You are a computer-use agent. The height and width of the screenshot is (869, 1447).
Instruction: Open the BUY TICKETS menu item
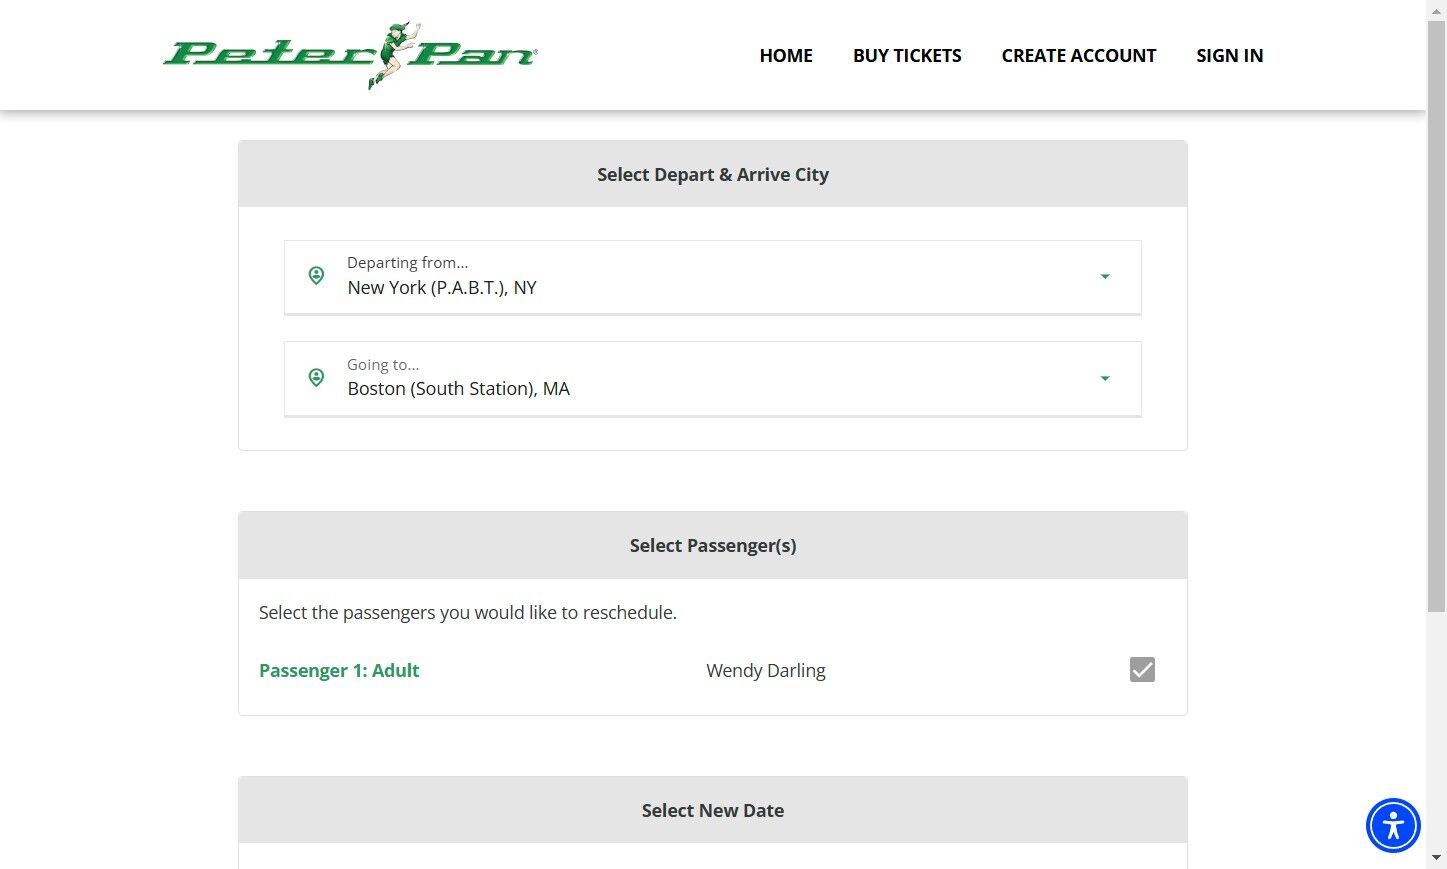pyautogui.click(x=907, y=56)
